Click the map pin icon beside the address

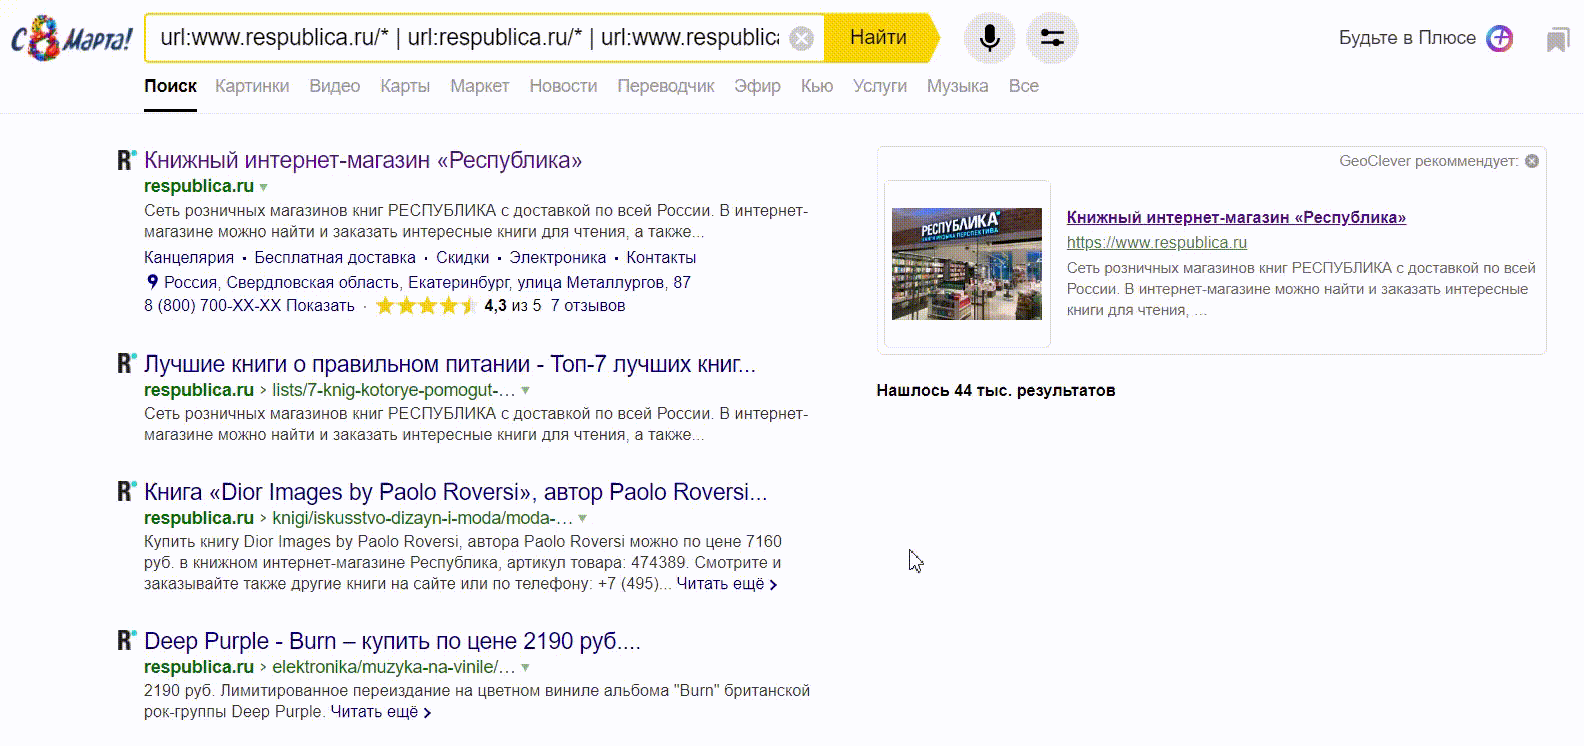[x=152, y=282]
